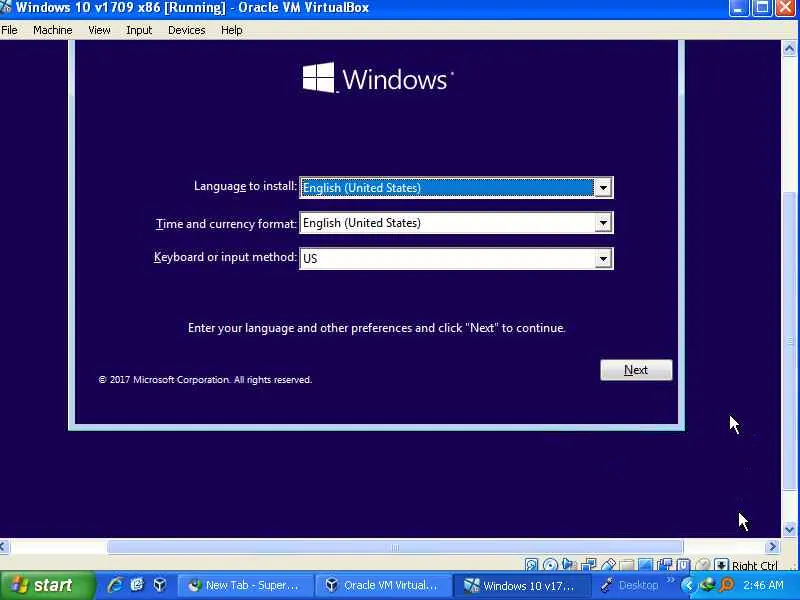The image size is (800, 600).
Task: Click the Next button in Windows Setup
Action: point(636,370)
